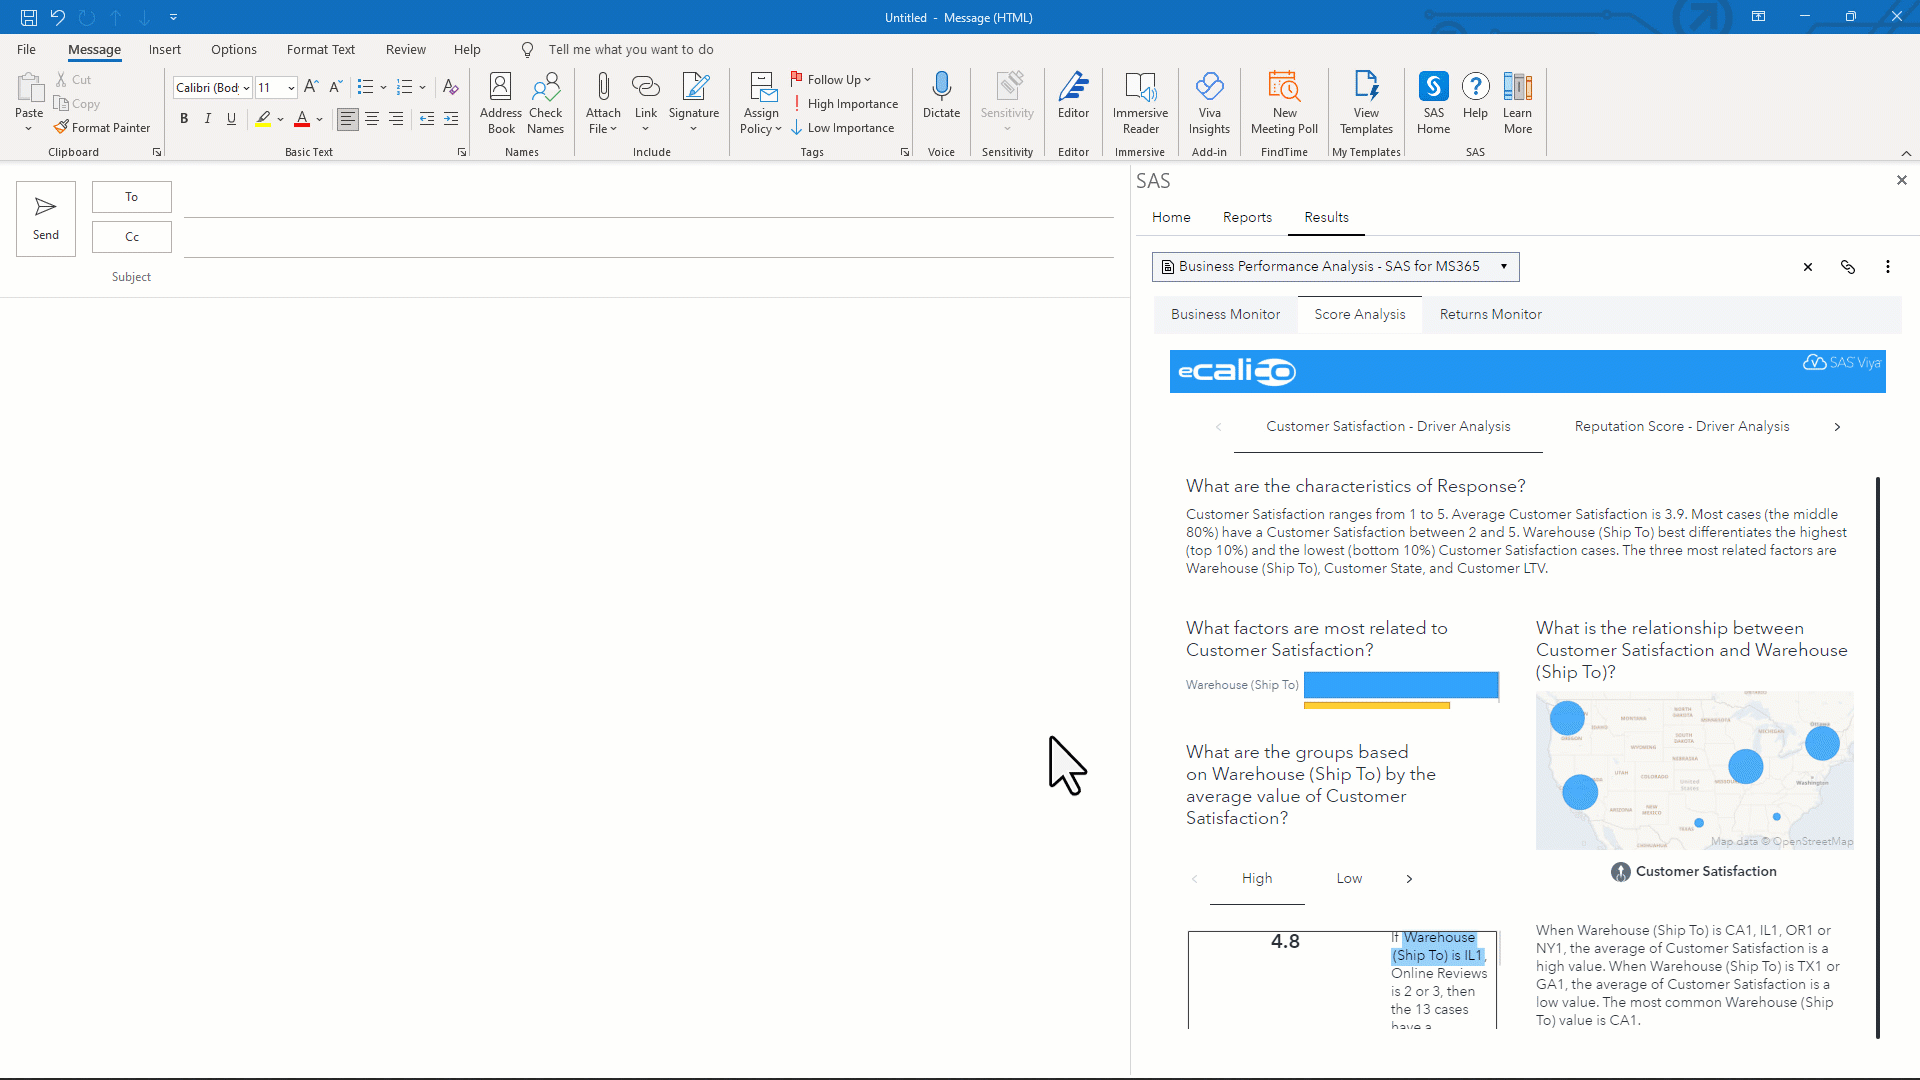Viewport: 1920px width, 1080px height.
Task: Open the SAS report more options menu
Action: pos(1888,267)
